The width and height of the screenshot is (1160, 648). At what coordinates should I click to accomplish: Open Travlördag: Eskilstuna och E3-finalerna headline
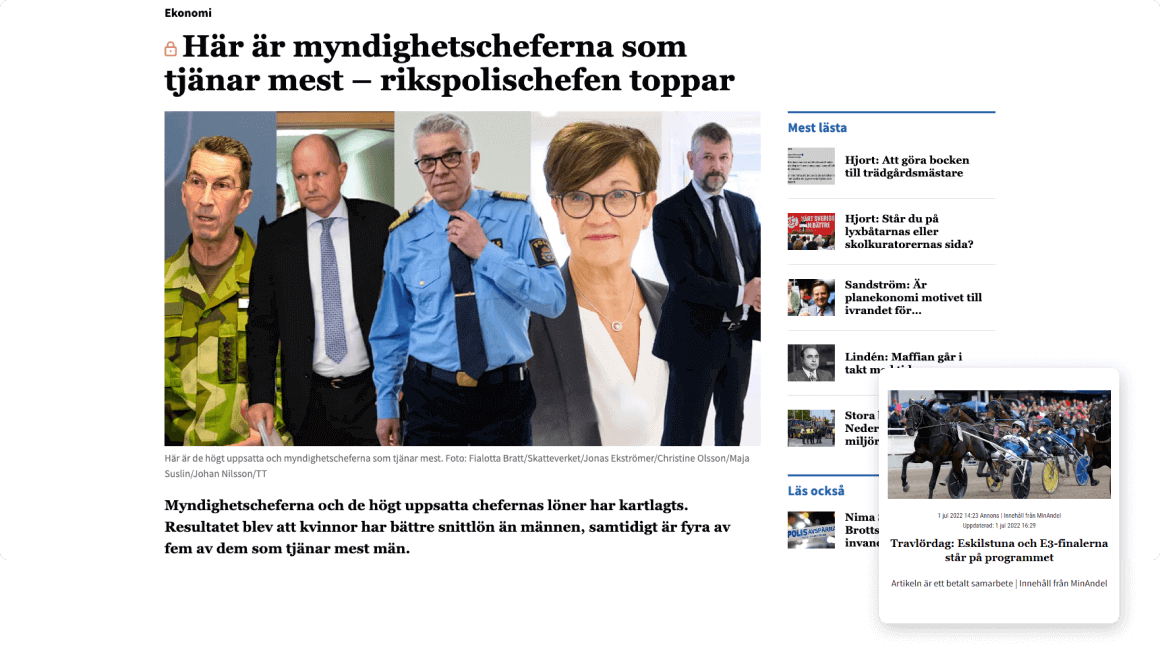coord(999,550)
